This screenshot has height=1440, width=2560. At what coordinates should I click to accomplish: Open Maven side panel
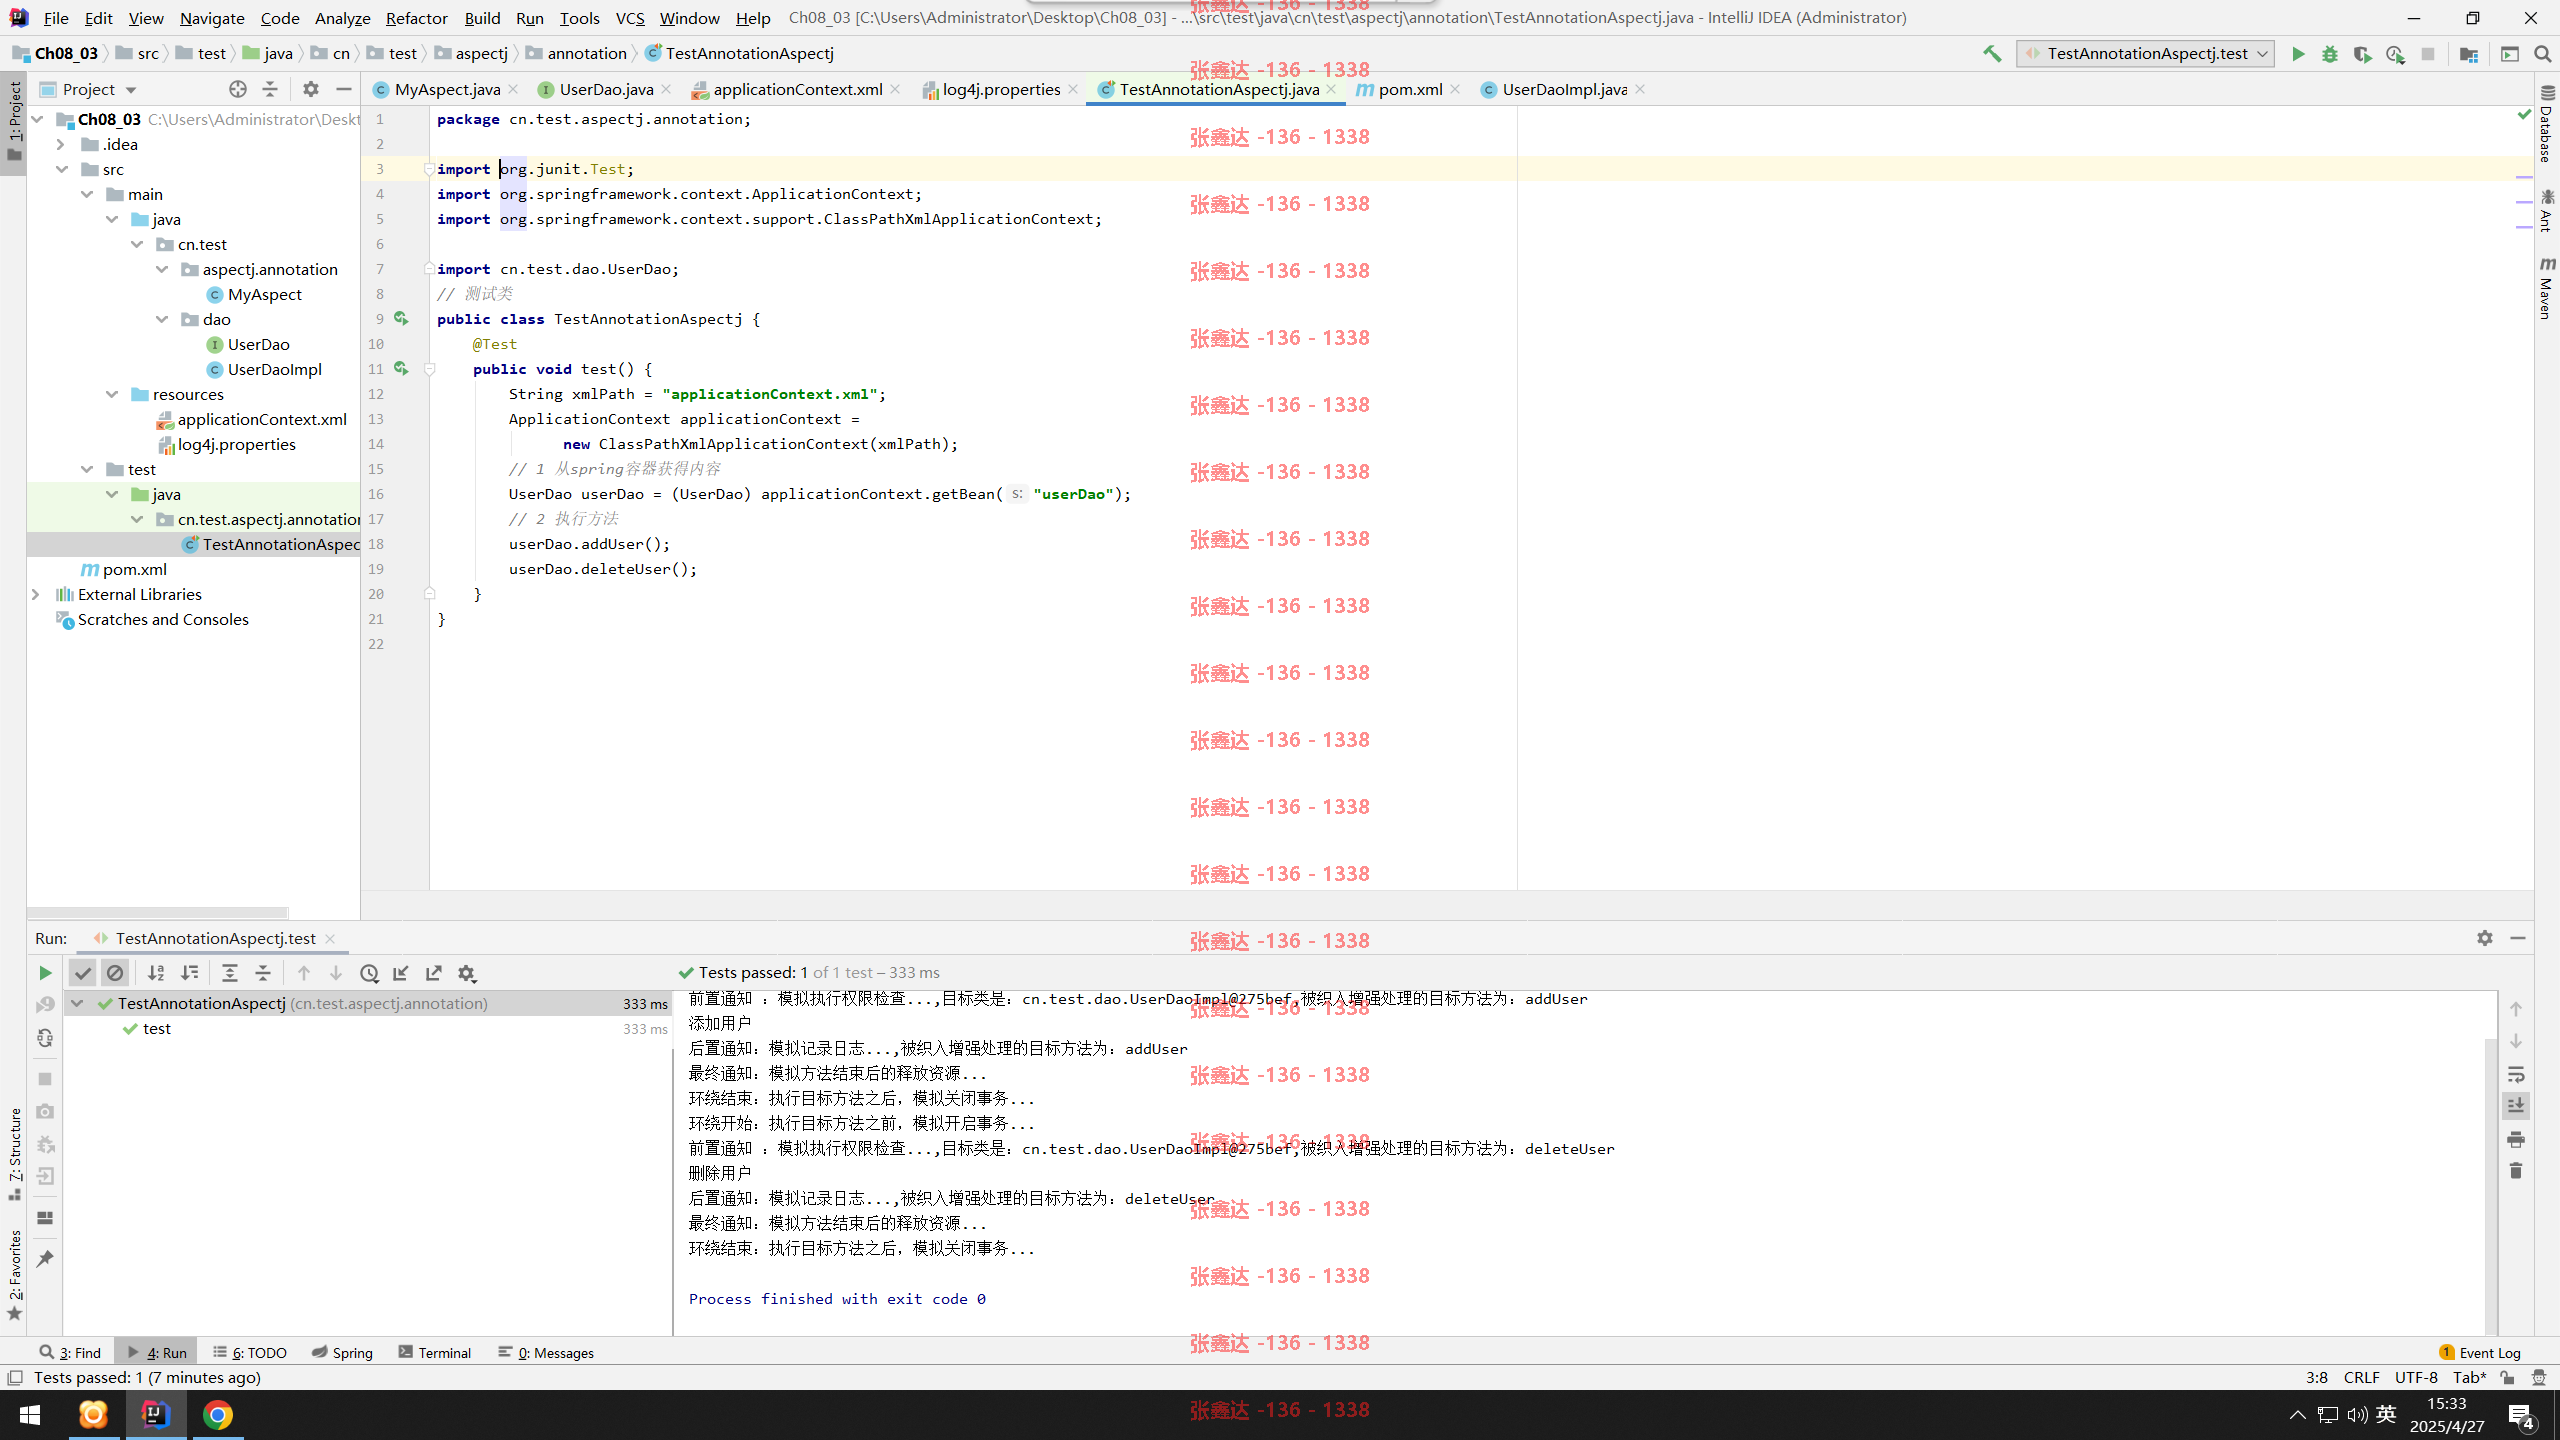coord(2547,287)
